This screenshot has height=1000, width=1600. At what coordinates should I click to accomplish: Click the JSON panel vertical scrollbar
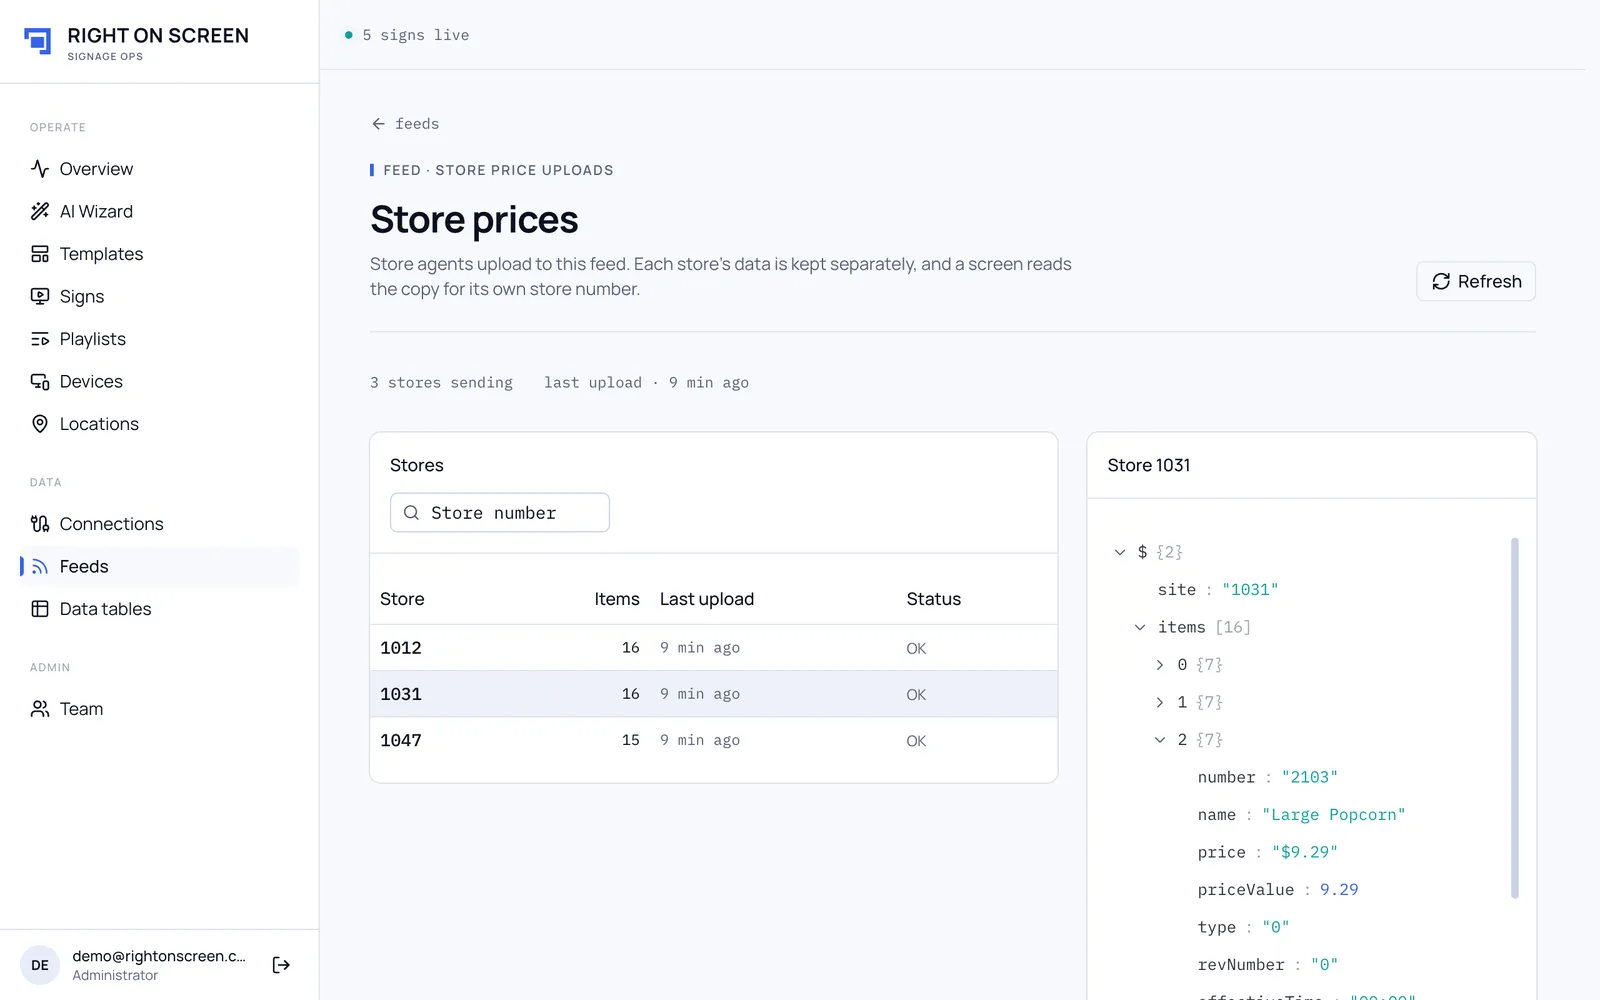pos(1514,718)
